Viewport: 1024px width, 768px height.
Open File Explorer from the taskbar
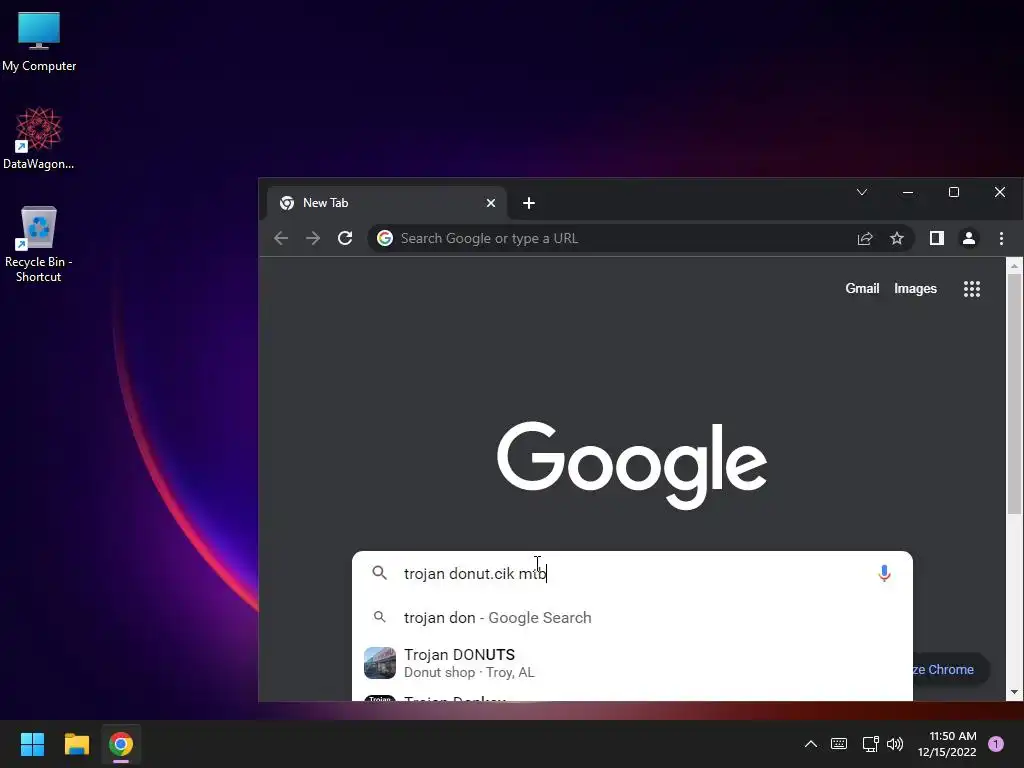pyautogui.click(x=76, y=744)
